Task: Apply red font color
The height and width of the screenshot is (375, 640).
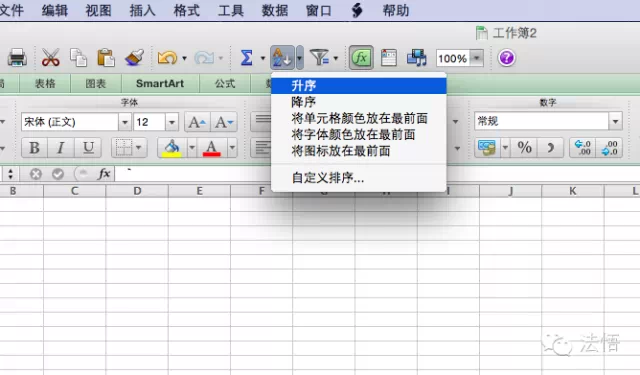Action: pos(211,148)
